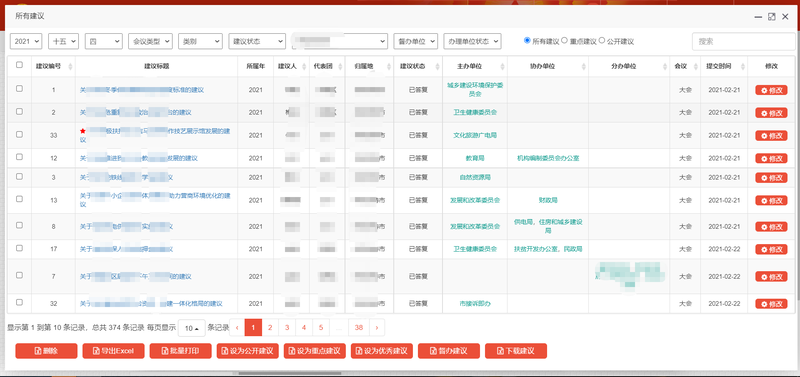
Task: Jump to last page 38
Action: click(x=359, y=328)
